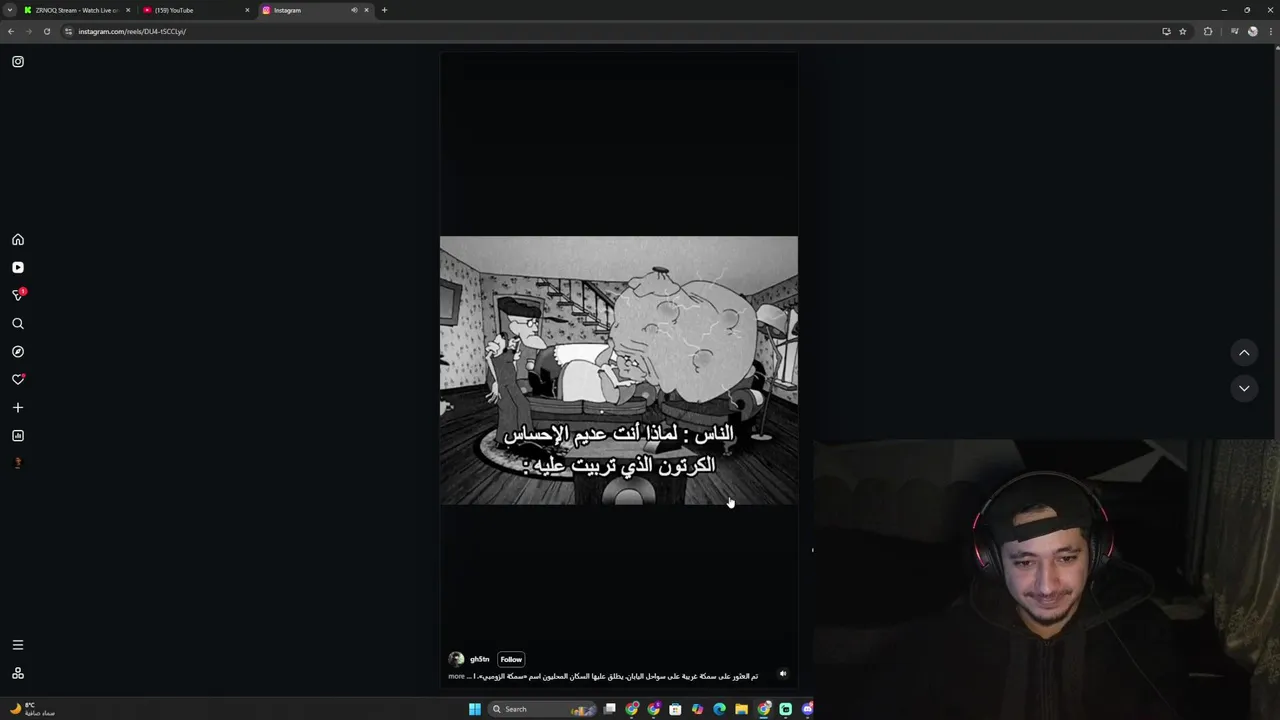Expand reel caption with more
1280x720 pixels.
pyautogui.click(x=456, y=676)
